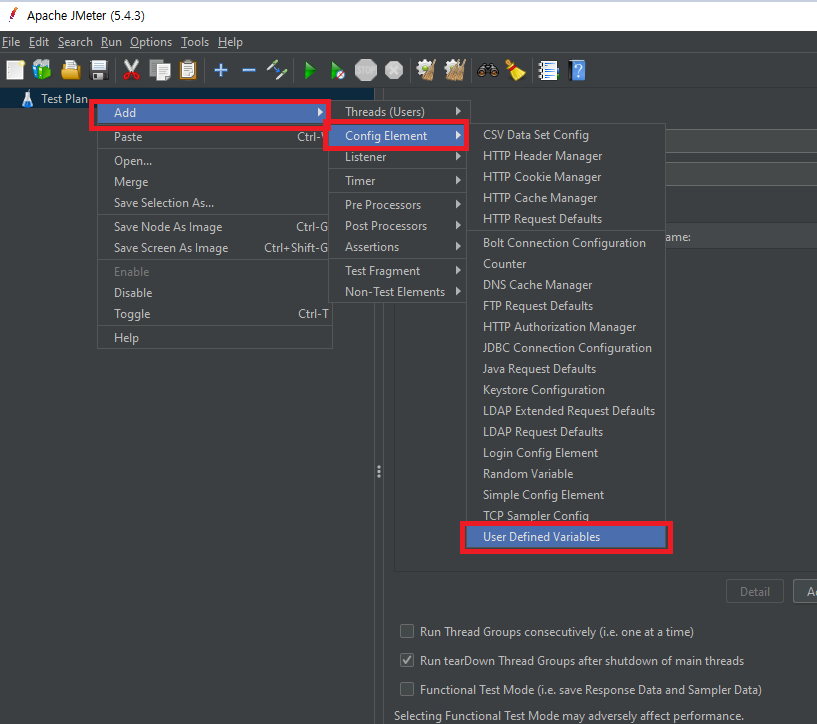The image size is (817, 724).
Task: Expand the Assertions submenu
Action: [397, 247]
